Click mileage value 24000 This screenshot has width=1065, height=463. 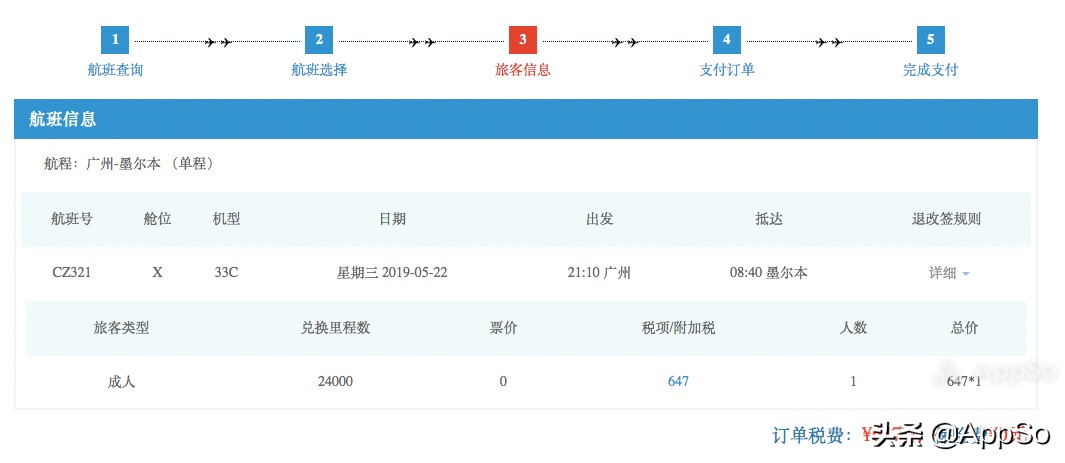click(335, 382)
